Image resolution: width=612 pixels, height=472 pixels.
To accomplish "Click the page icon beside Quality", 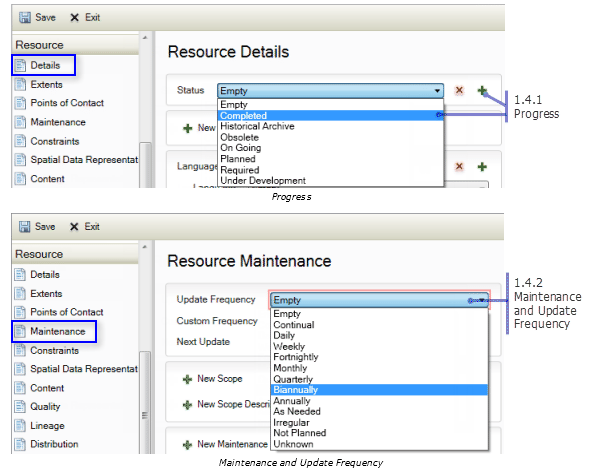I will click(x=22, y=407).
